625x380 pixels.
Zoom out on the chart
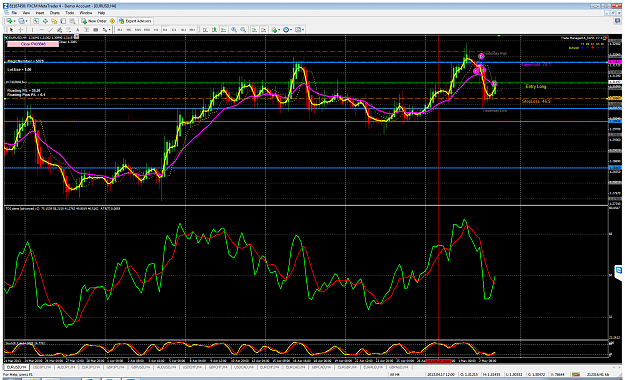click(243, 30)
